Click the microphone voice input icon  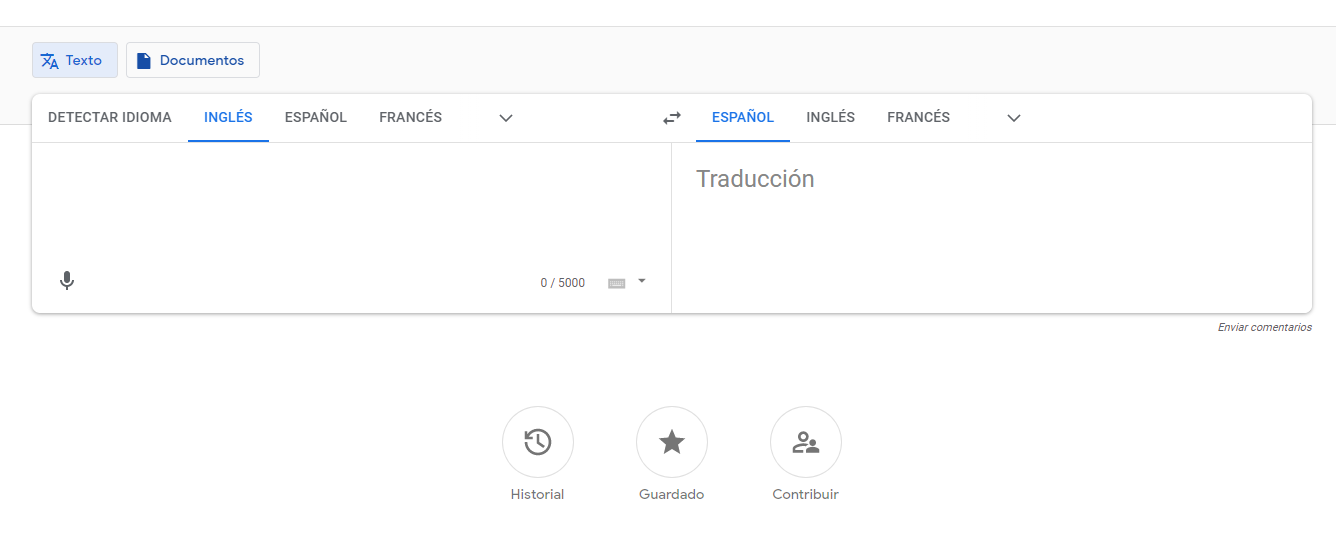click(67, 281)
